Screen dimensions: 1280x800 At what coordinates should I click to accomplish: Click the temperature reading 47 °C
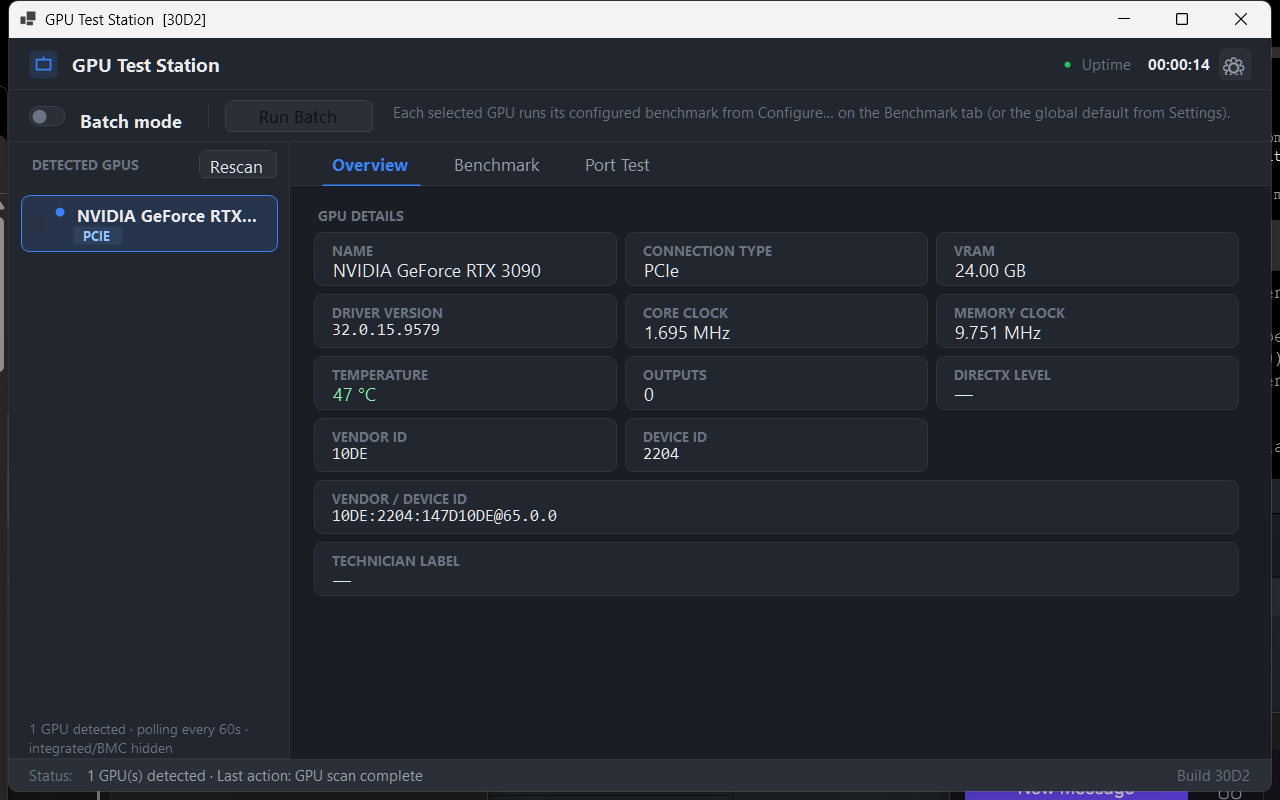coord(354,394)
